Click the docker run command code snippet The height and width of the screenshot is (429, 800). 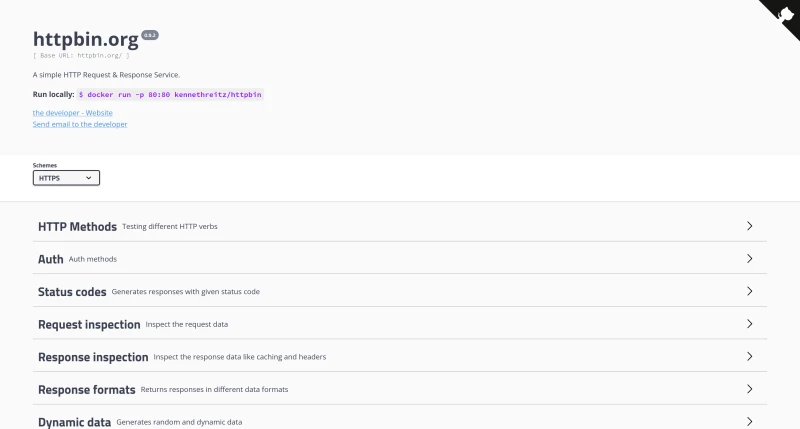(170, 94)
